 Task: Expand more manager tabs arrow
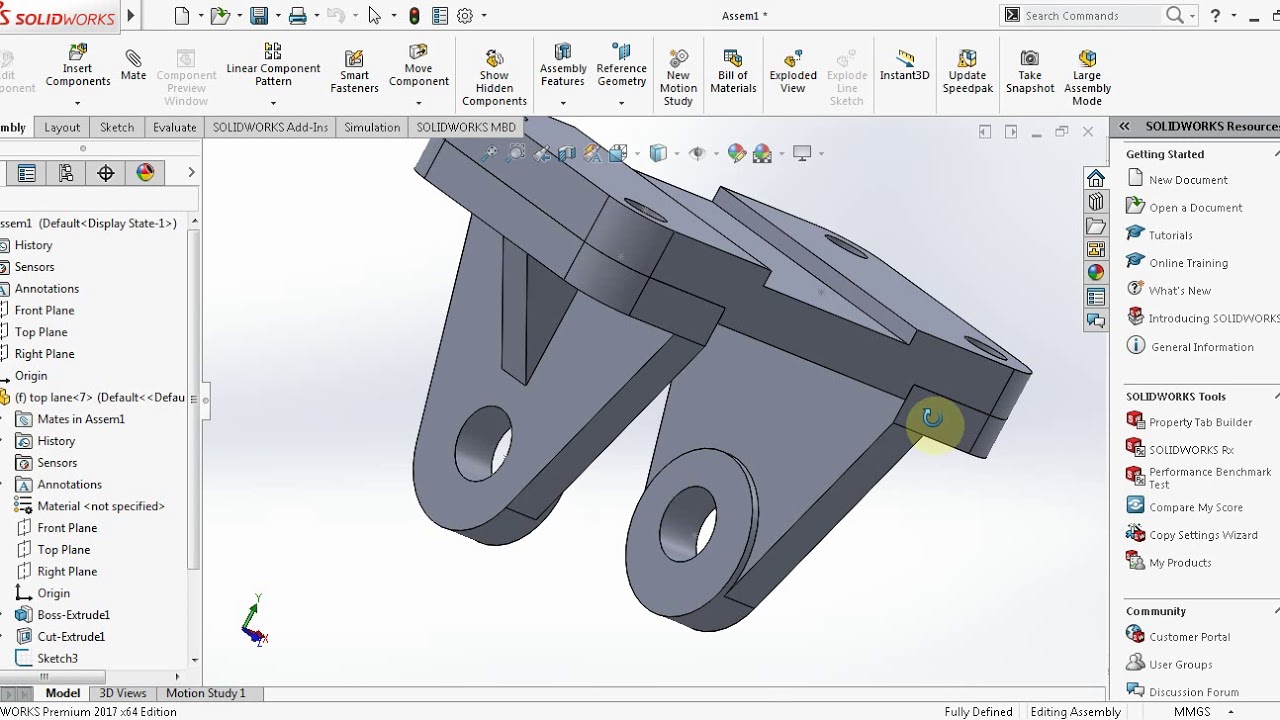[191, 173]
